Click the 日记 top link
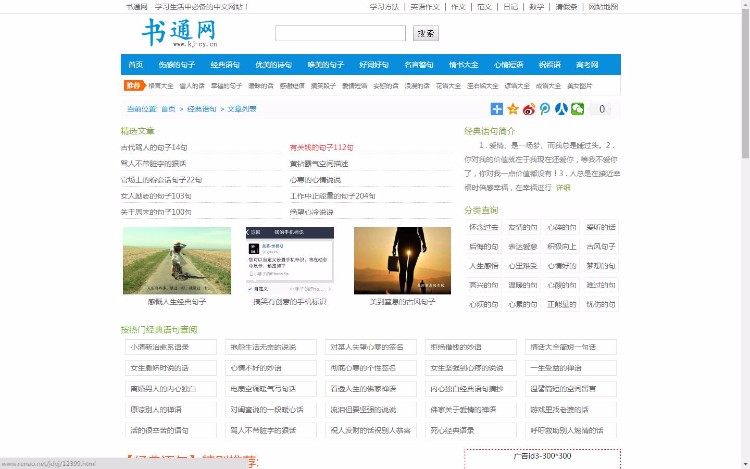 pyautogui.click(x=510, y=7)
